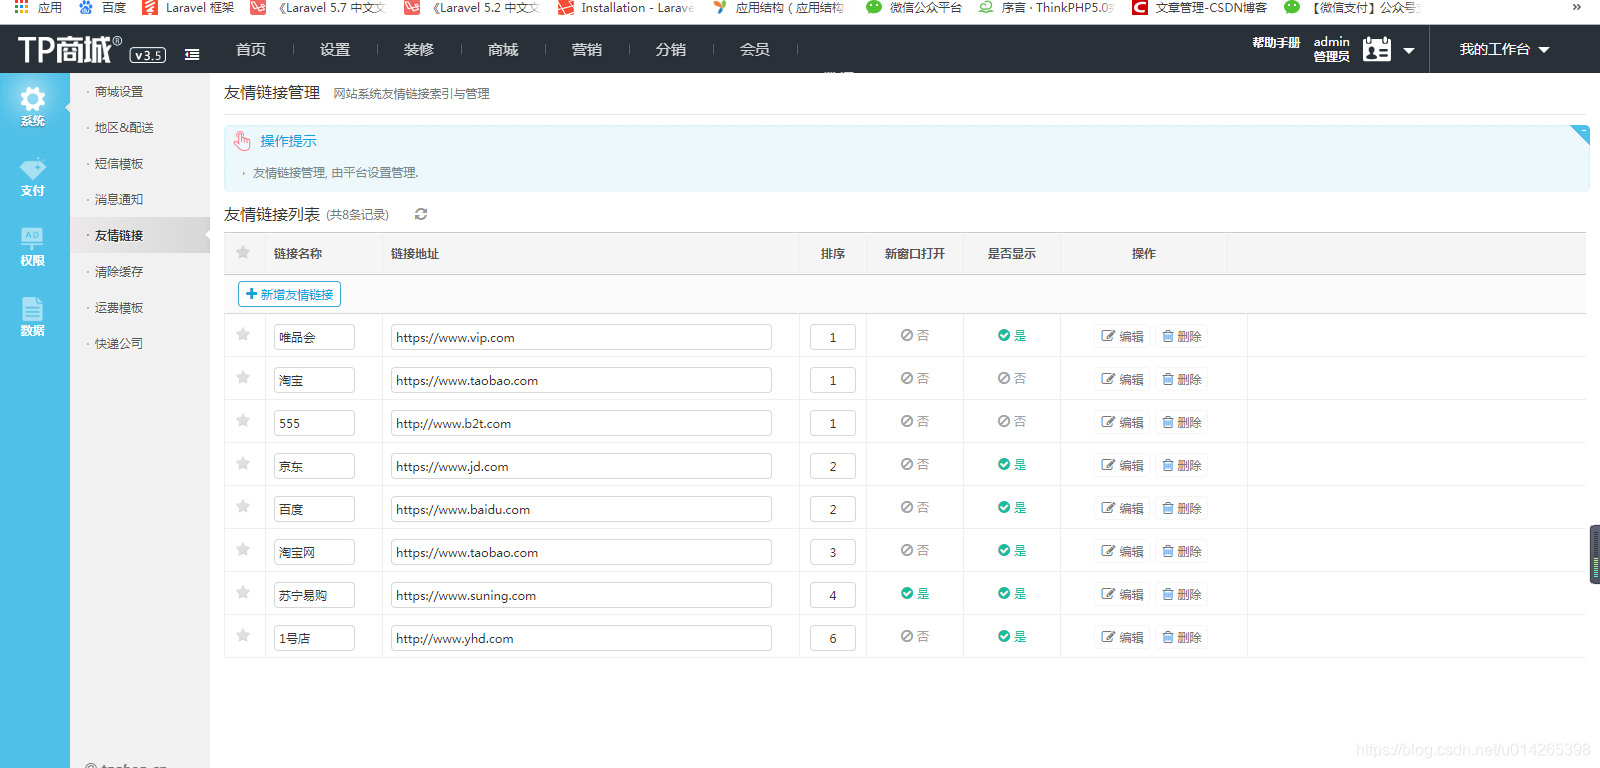Image resolution: width=1600 pixels, height=768 pixels.
Task: Click the star icon in the 唯品会 row
Action: 243,335
